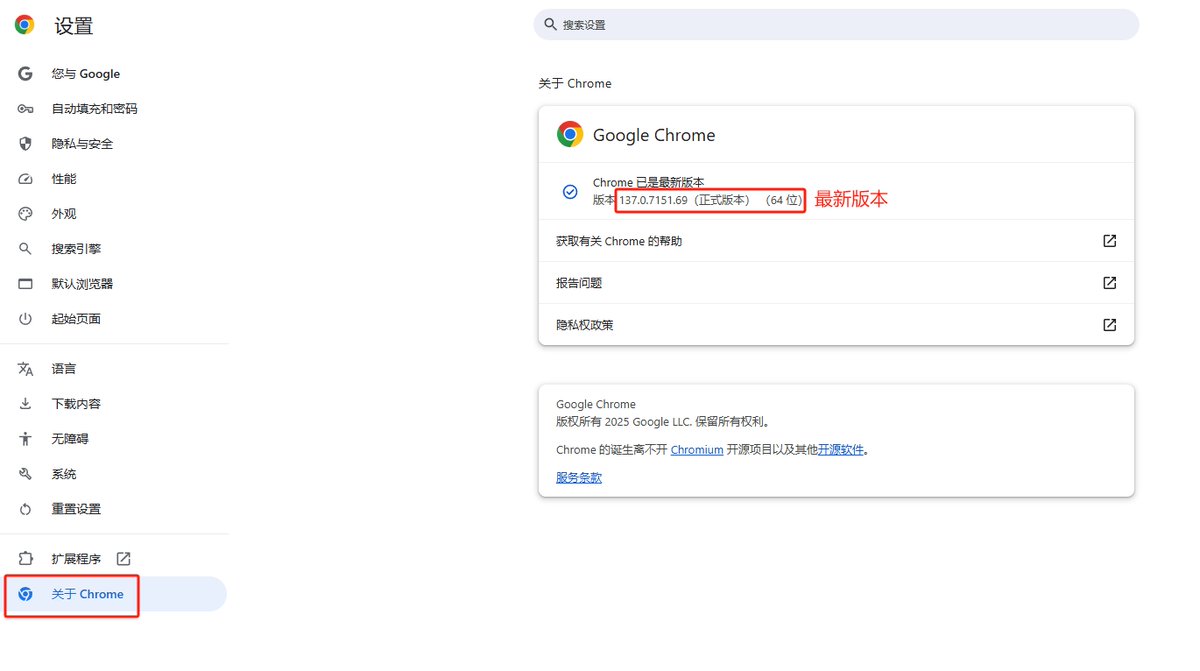Focus the 搜索设置 search field

836,25
